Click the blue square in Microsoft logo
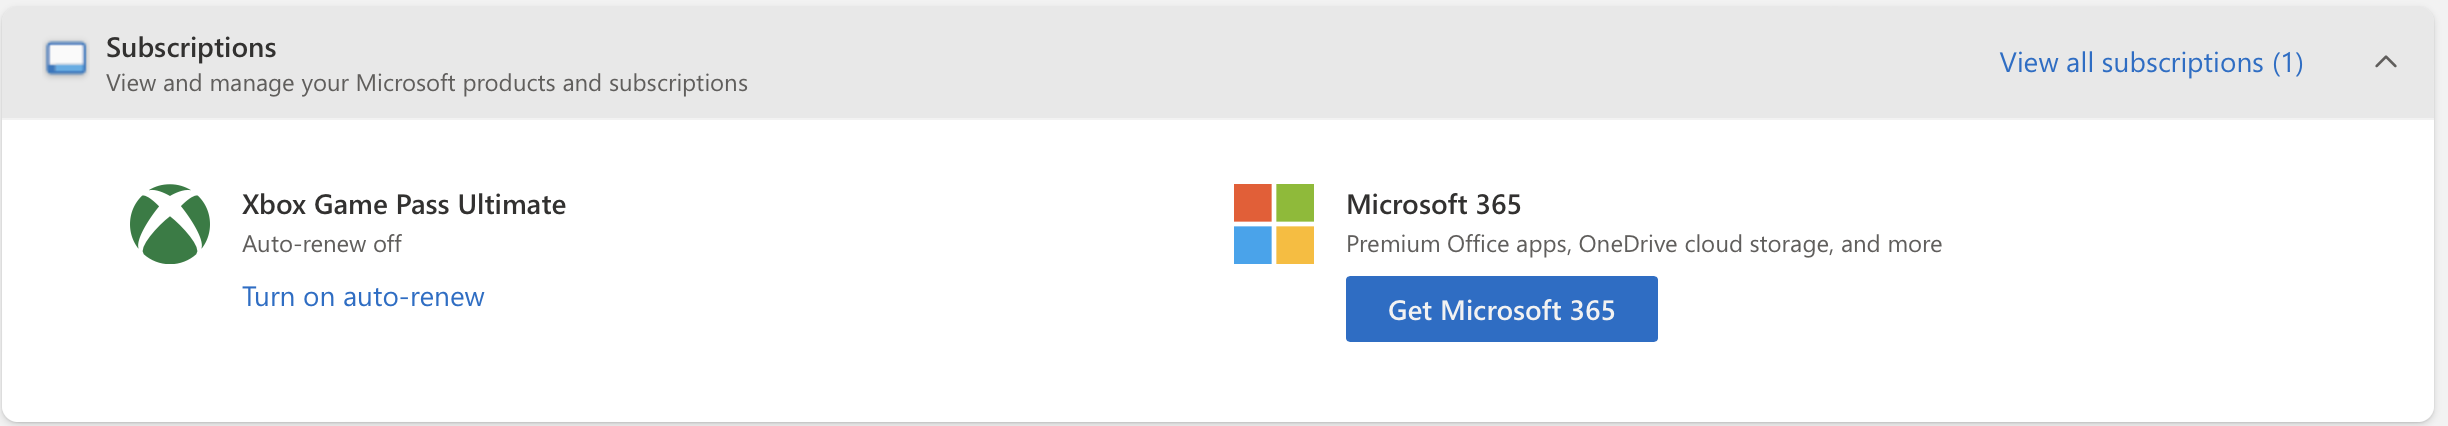Viewport: 2448px width, 426px height. [1253, 245]
